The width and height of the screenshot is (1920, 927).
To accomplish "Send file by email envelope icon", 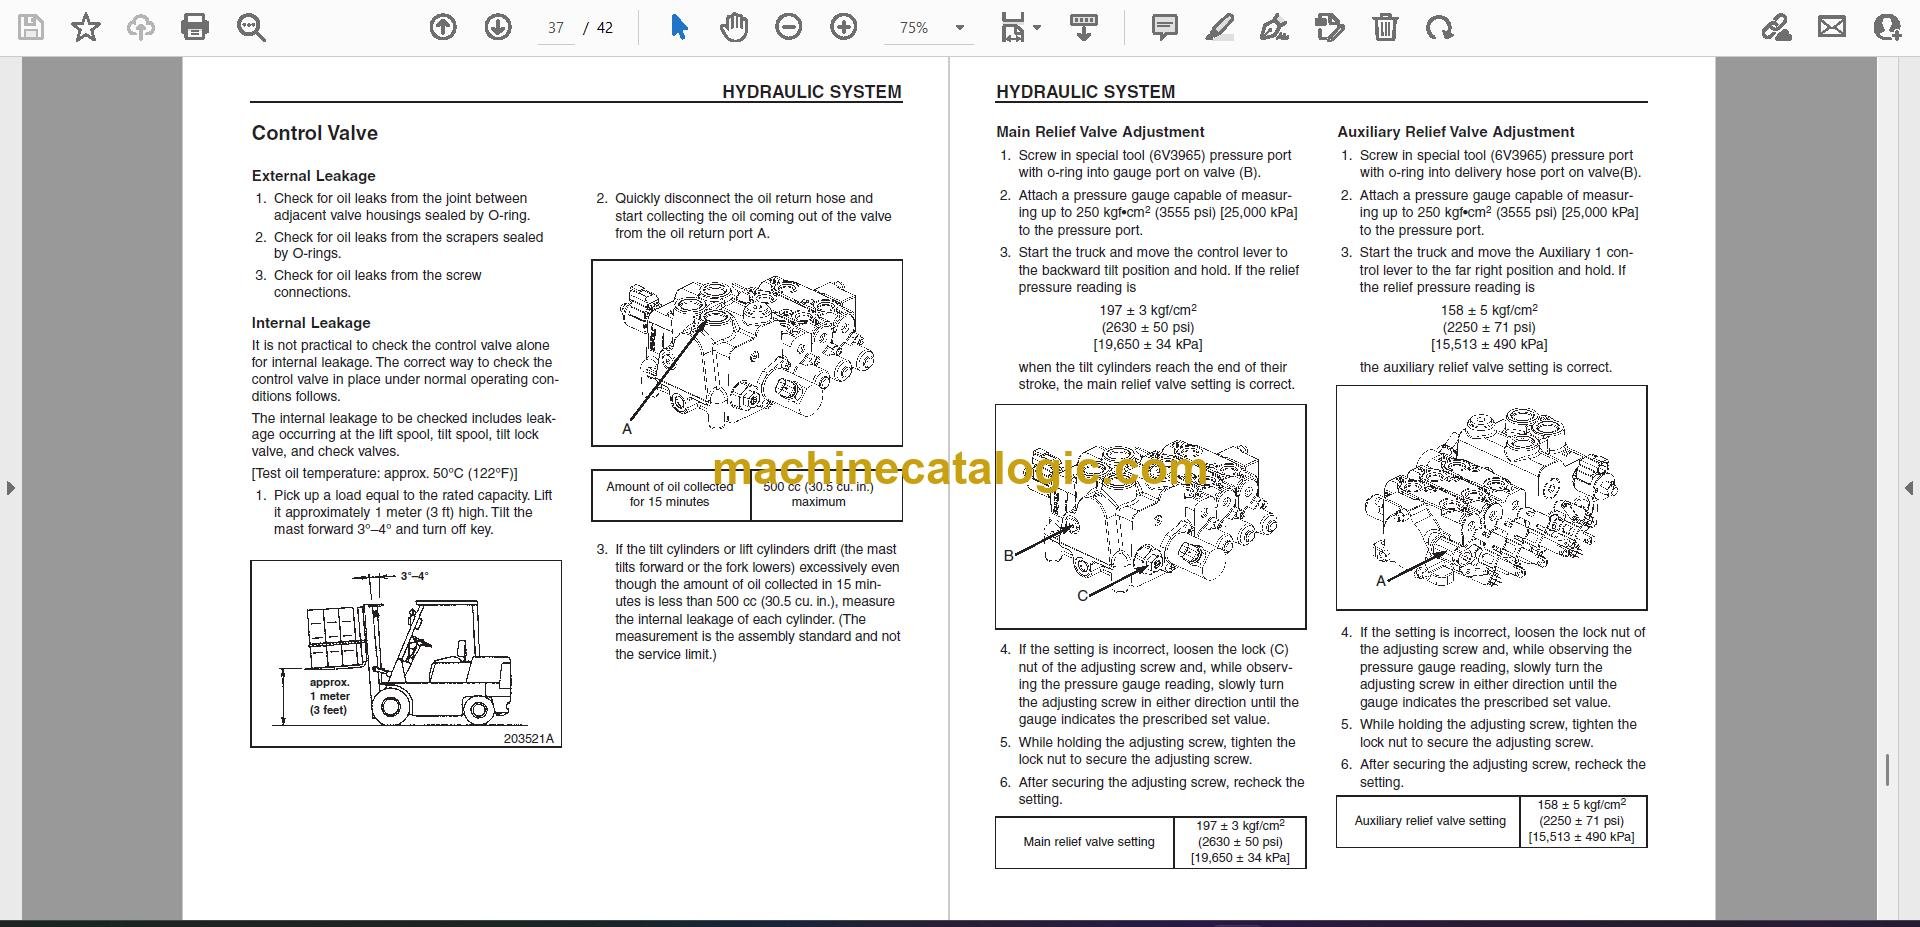I will click(1832, 27).
